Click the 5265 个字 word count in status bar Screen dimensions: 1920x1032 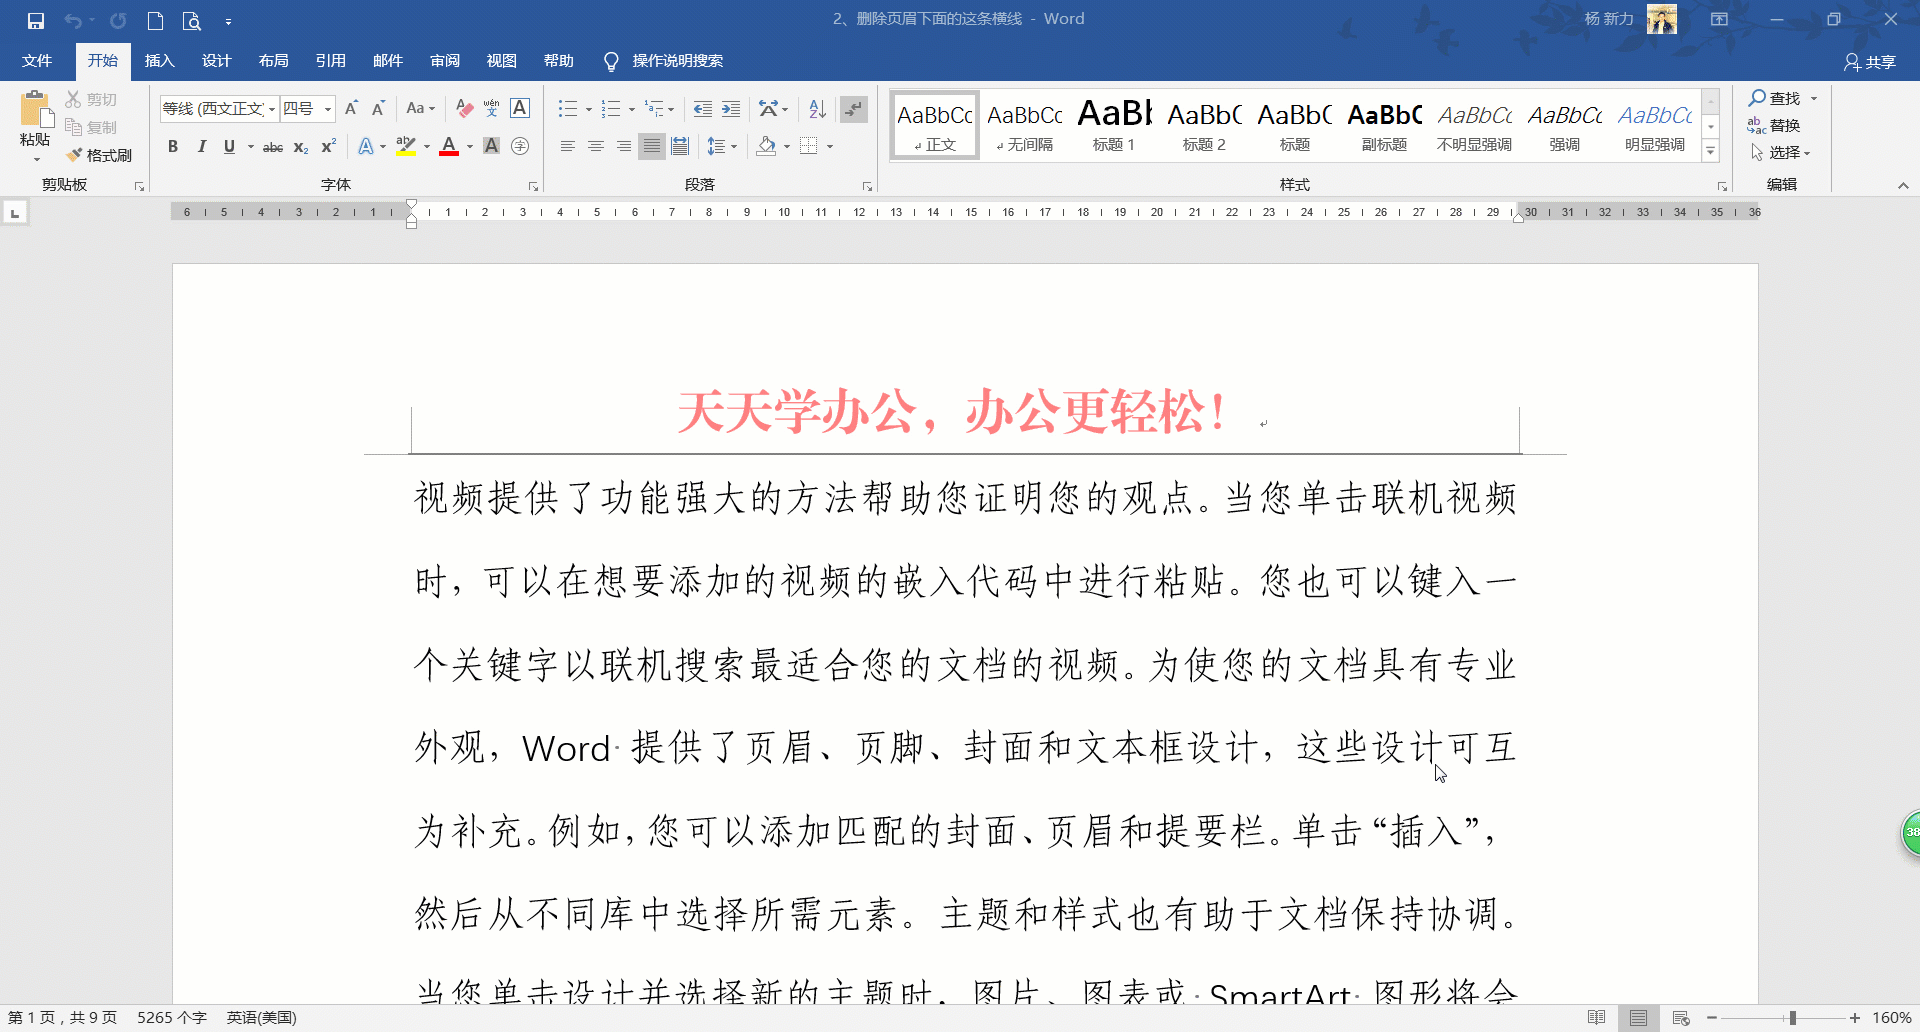click(172, 1018)
